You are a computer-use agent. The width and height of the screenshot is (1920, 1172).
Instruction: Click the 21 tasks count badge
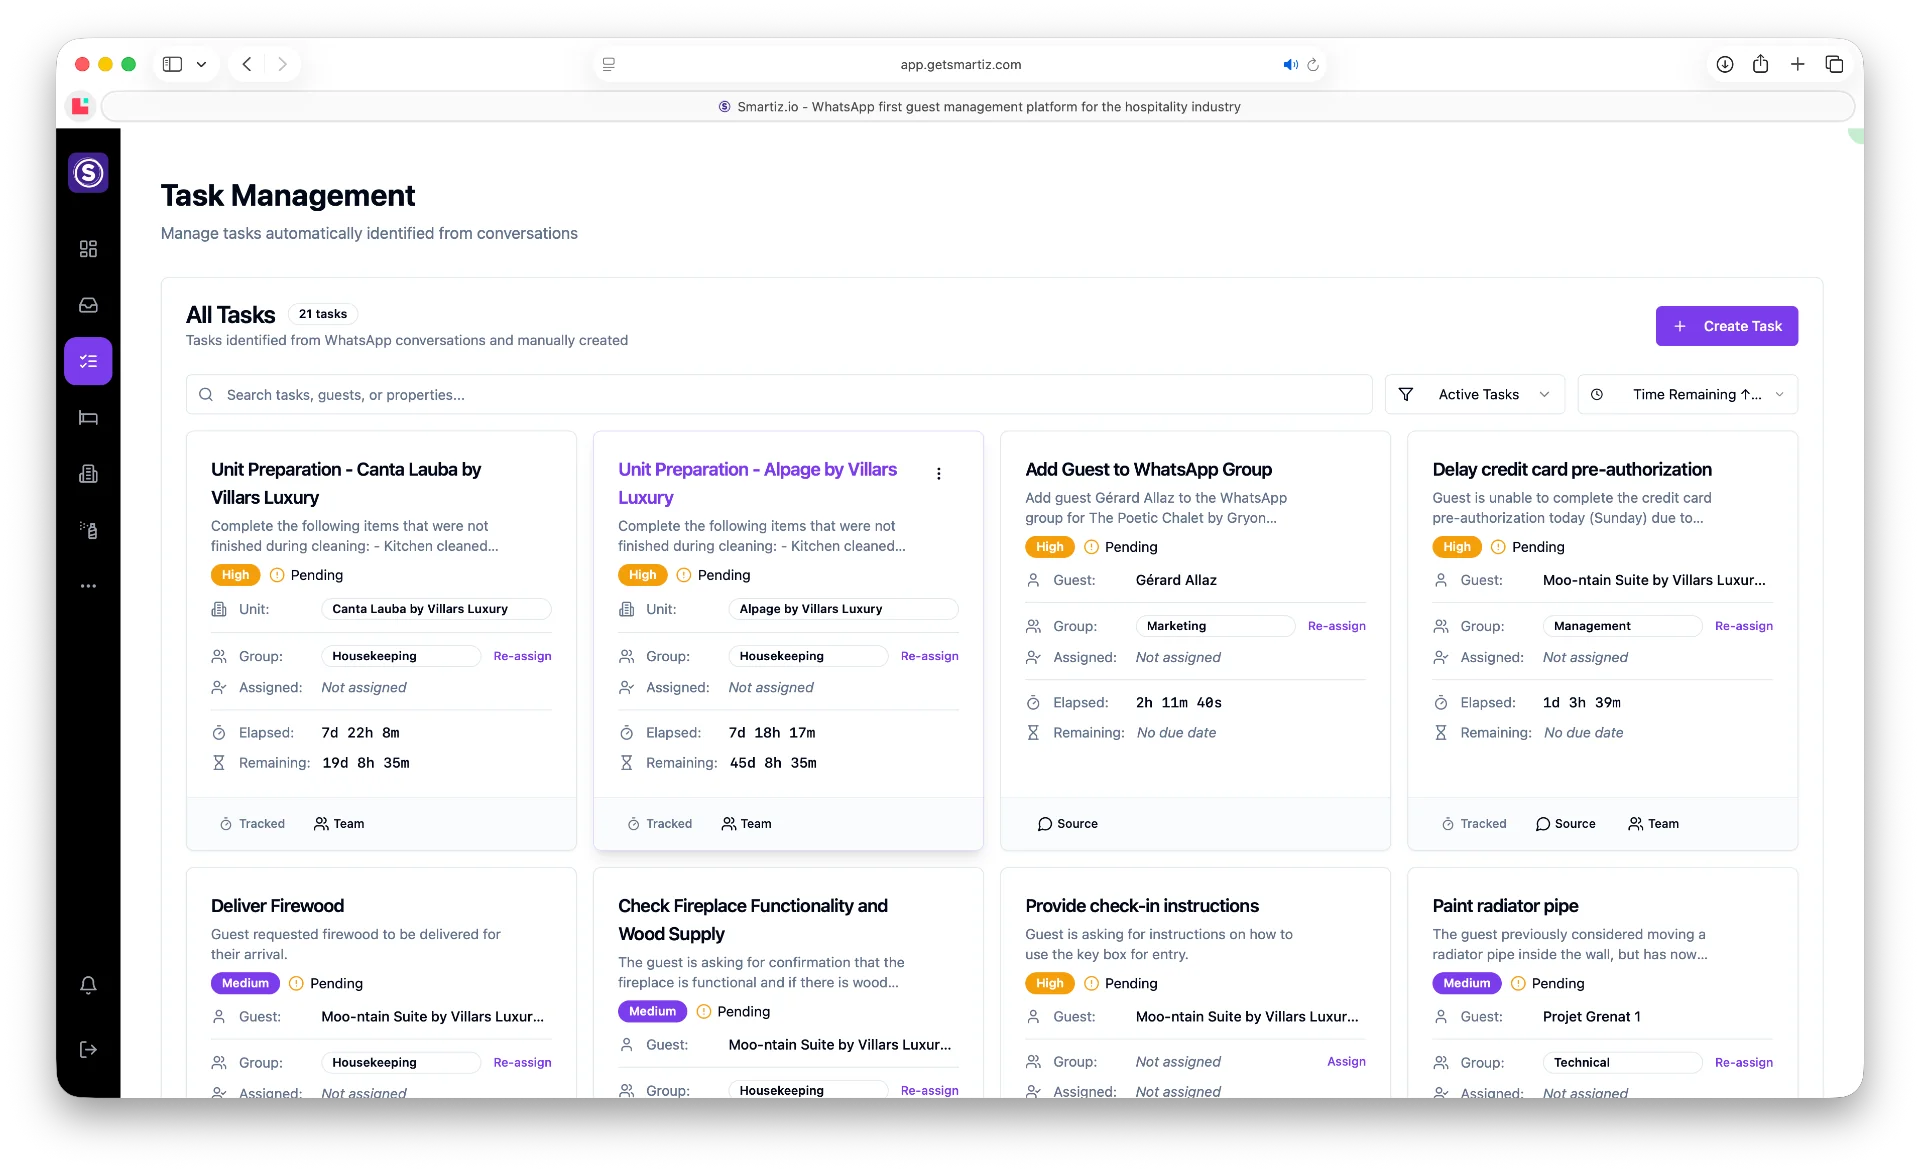pyautogui.click(x=323, y=314)
